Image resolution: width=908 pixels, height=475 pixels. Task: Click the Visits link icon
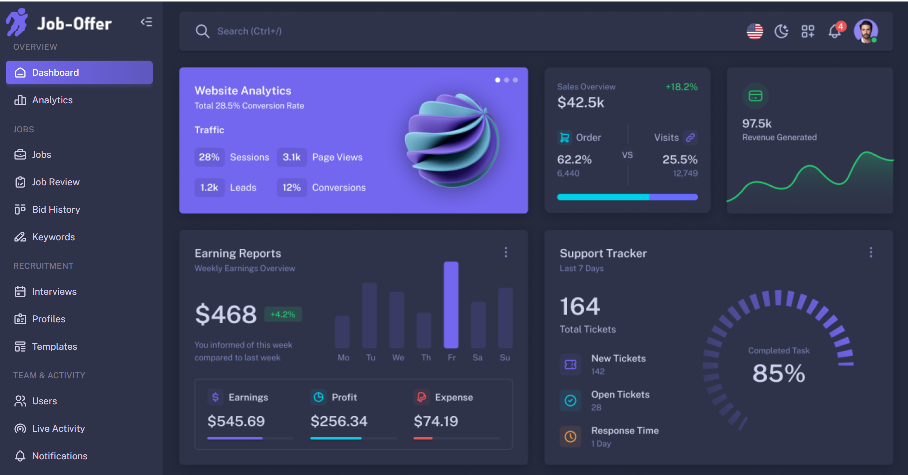click(690, 137)
